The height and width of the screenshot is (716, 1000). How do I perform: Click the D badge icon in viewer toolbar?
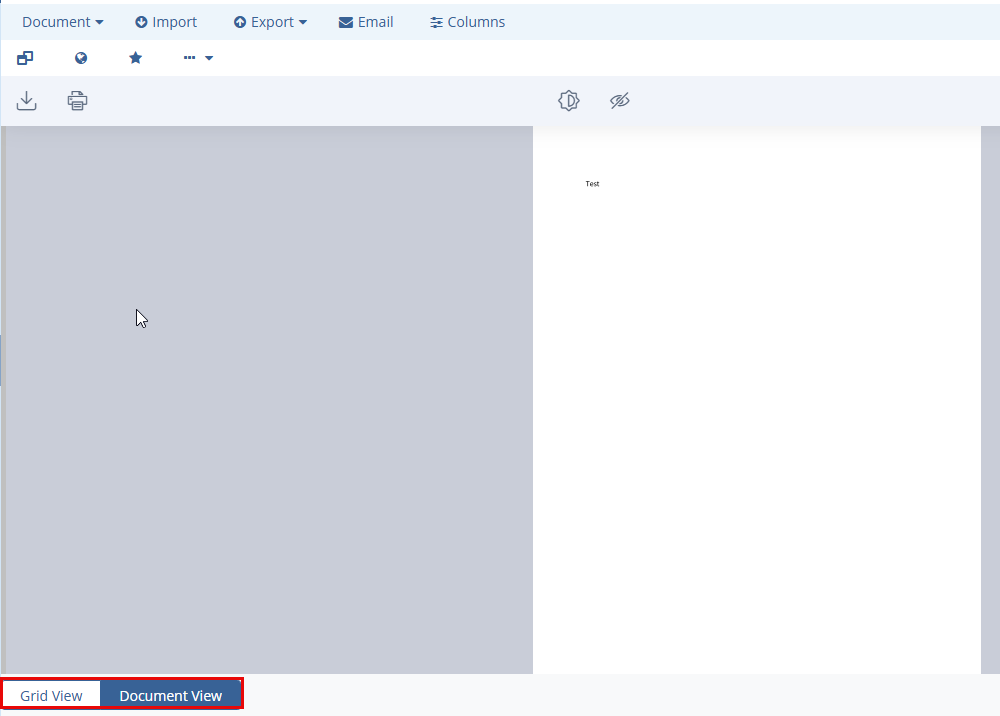569,101
